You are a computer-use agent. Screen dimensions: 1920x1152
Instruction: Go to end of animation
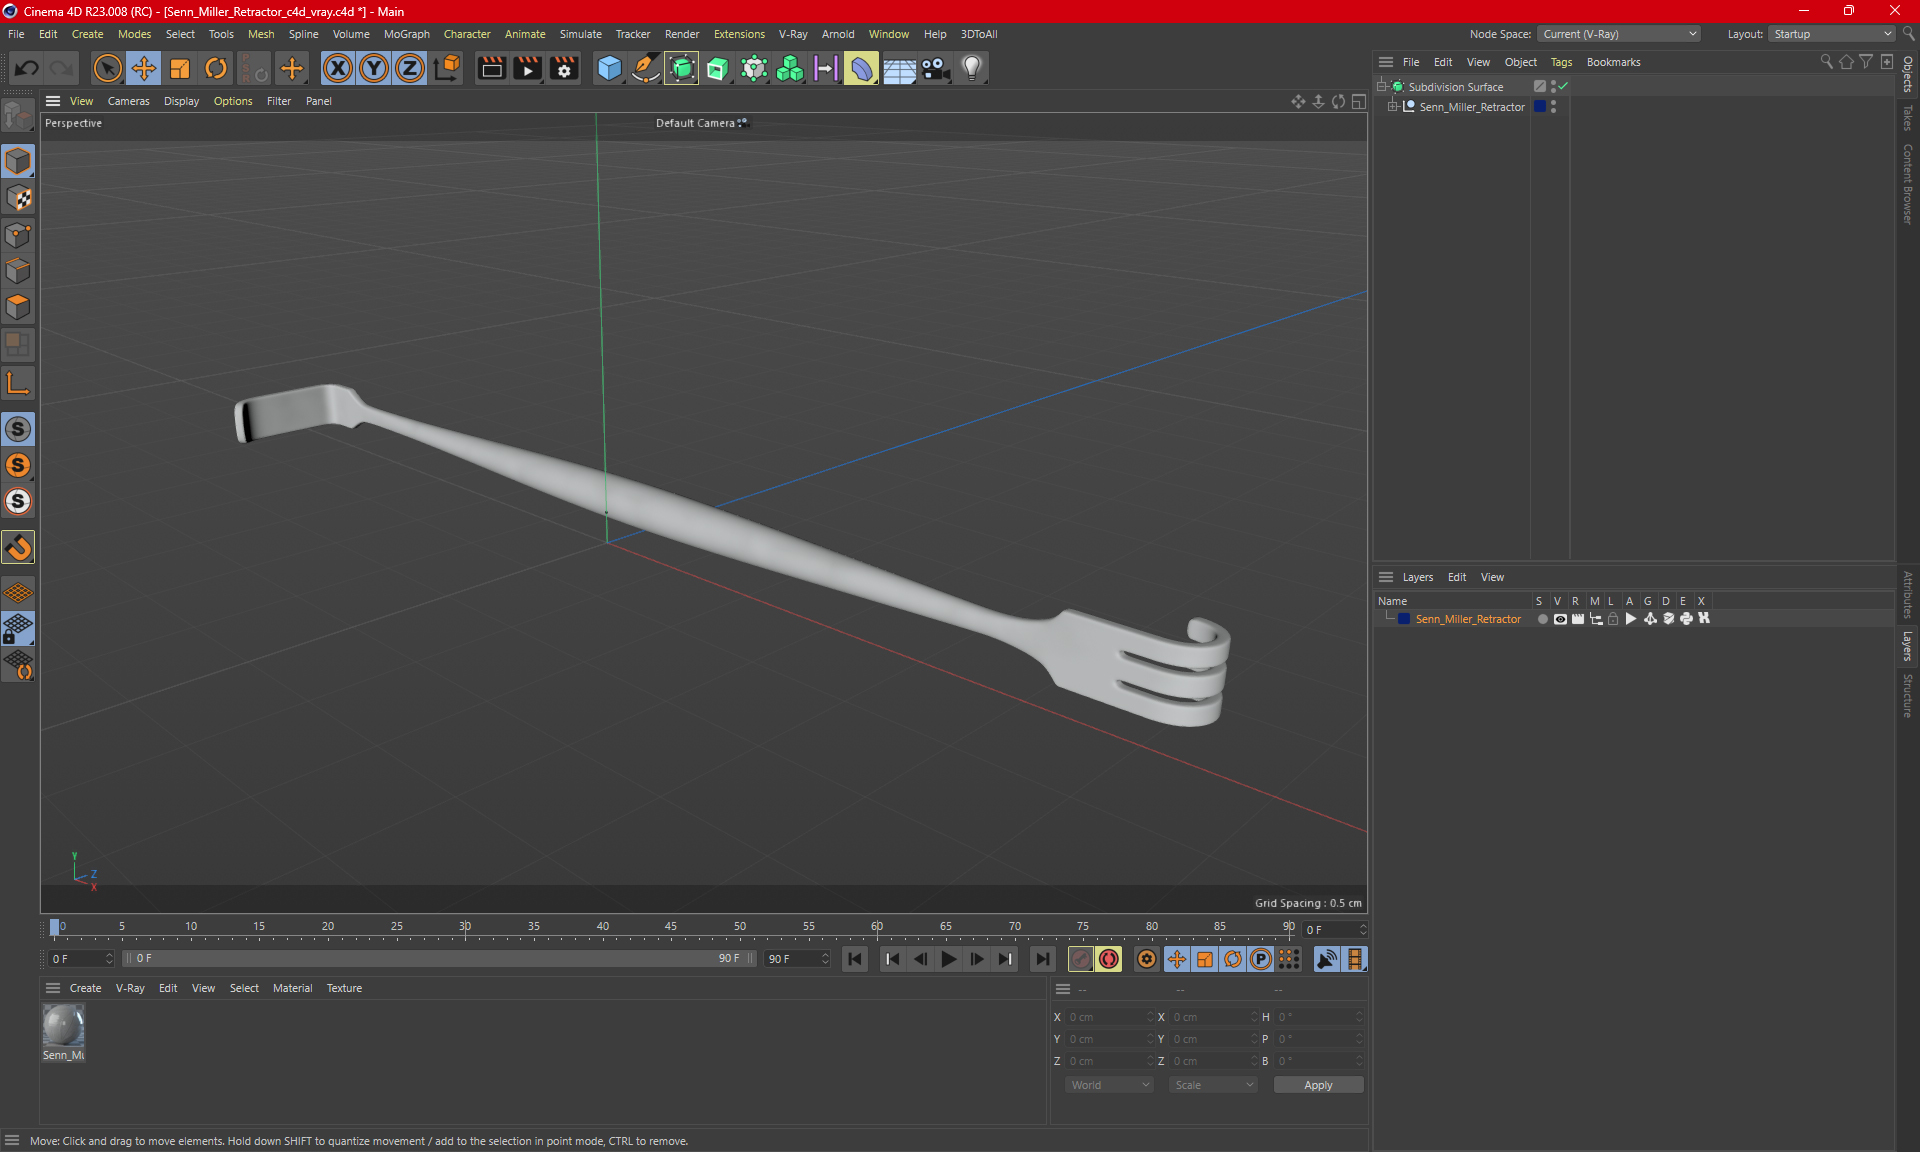point(1042,959)
